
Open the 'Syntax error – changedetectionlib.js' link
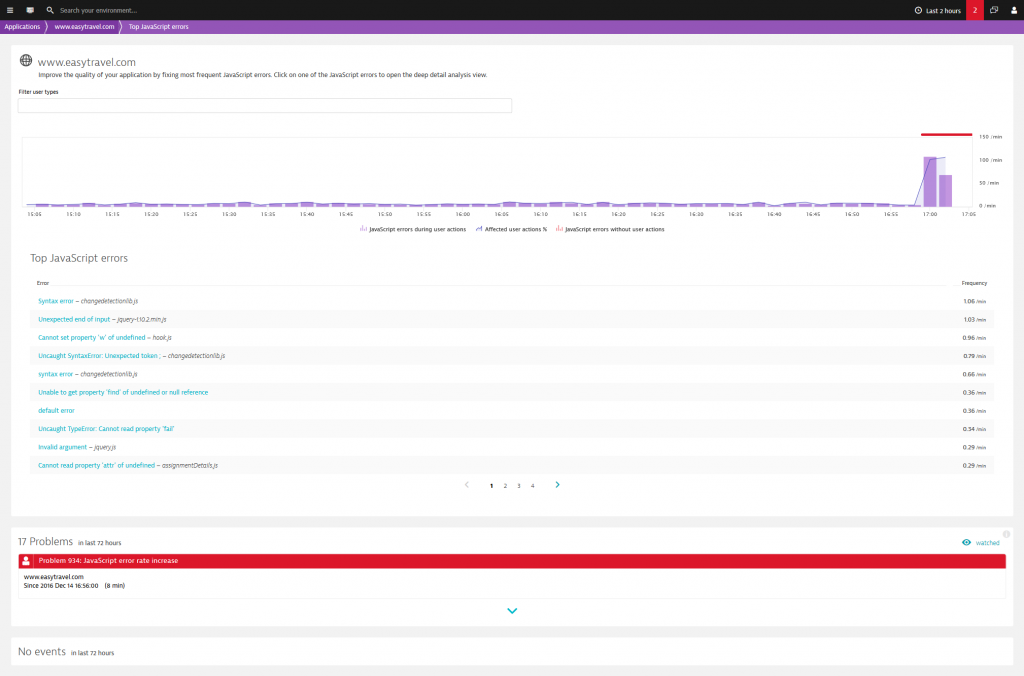[x=56, y=301]
